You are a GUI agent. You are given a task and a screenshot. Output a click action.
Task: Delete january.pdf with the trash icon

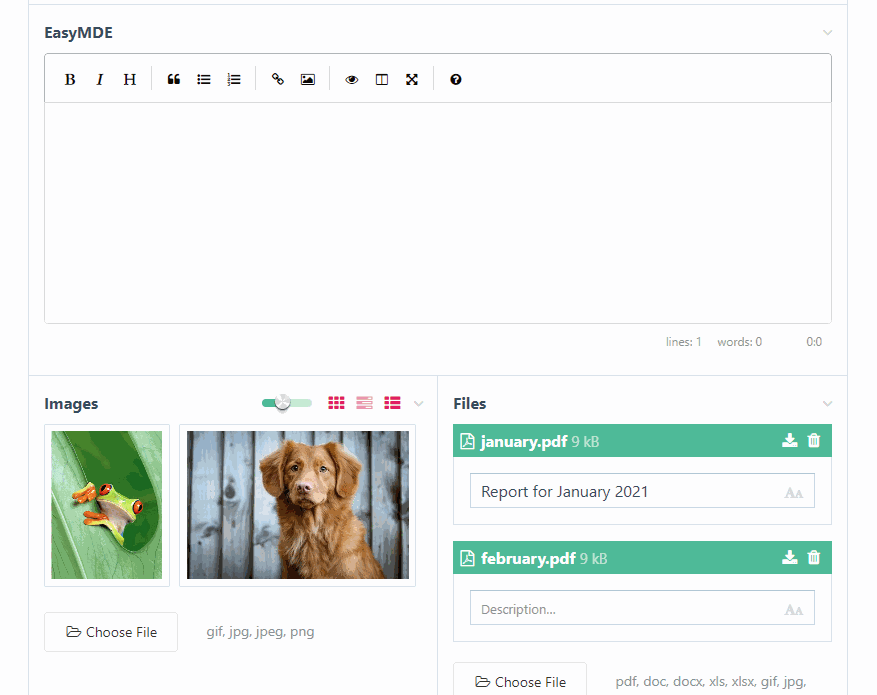tap(814, 441)
